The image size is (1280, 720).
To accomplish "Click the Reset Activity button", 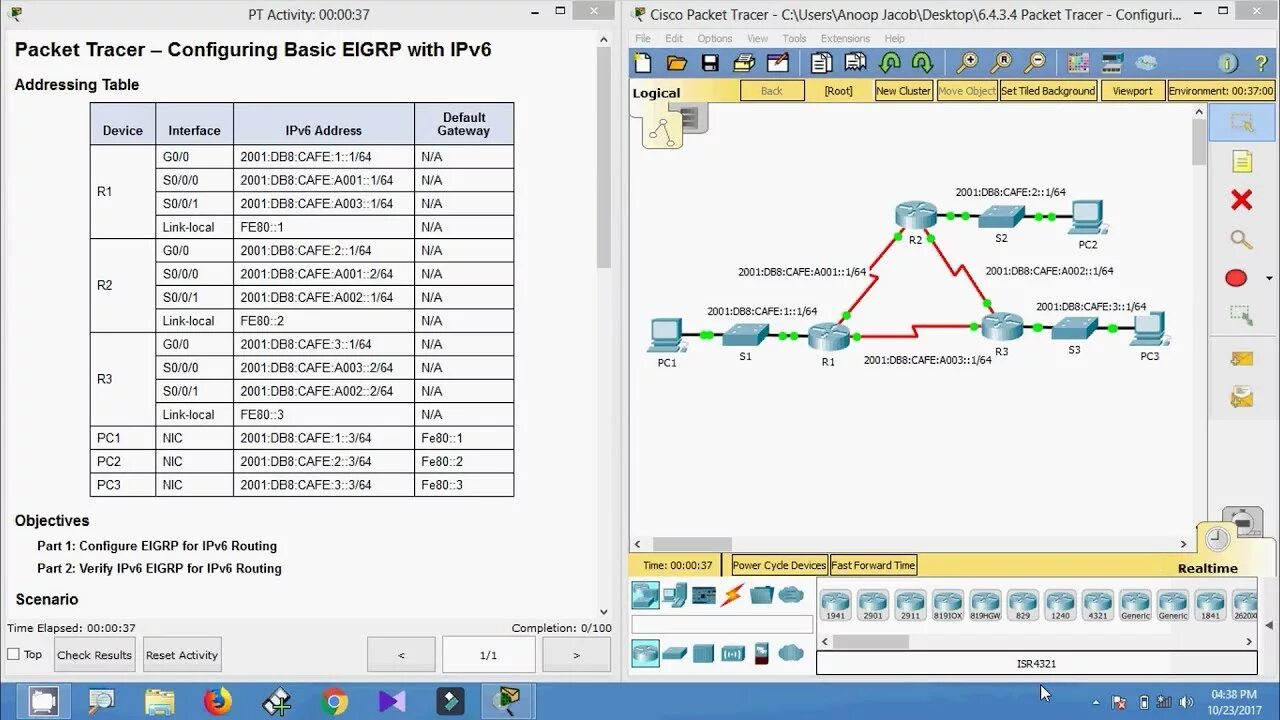I will [182, 655].
